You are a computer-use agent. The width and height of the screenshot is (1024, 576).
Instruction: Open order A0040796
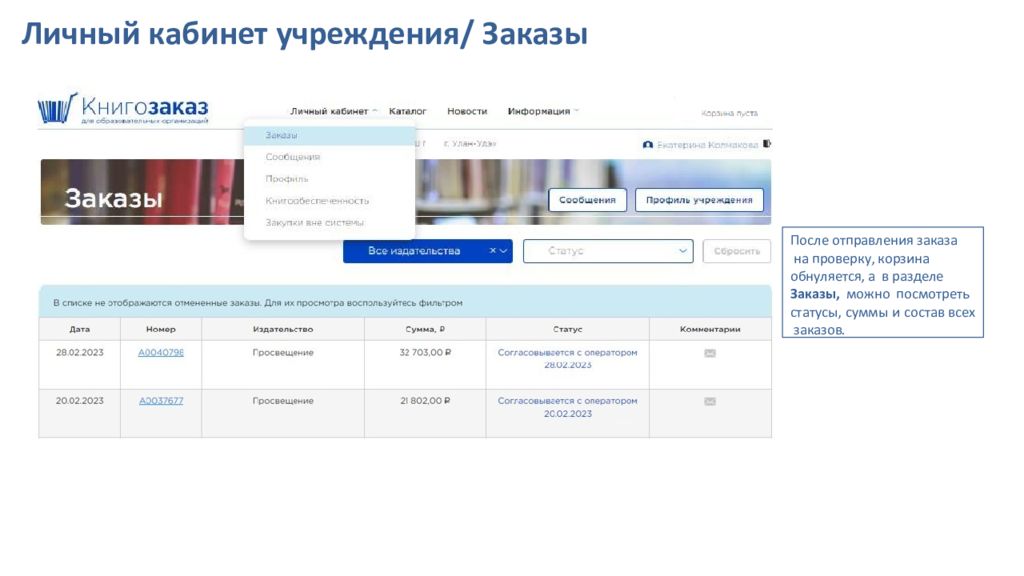pyautogui.click(x=161, y=353)
